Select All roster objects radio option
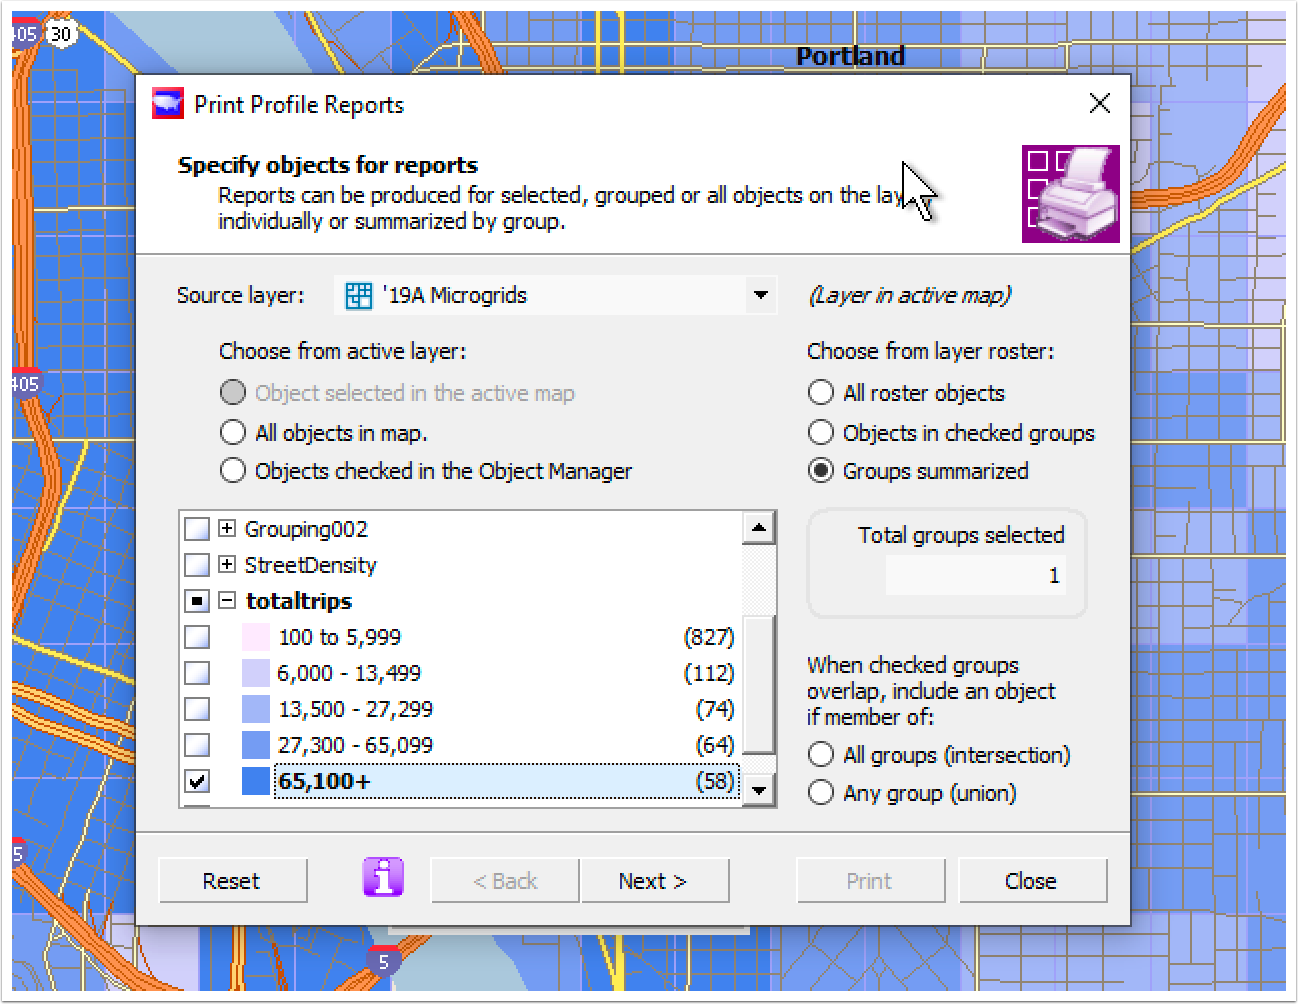Screen dimensions: 1298x1004 coord(821,393)
